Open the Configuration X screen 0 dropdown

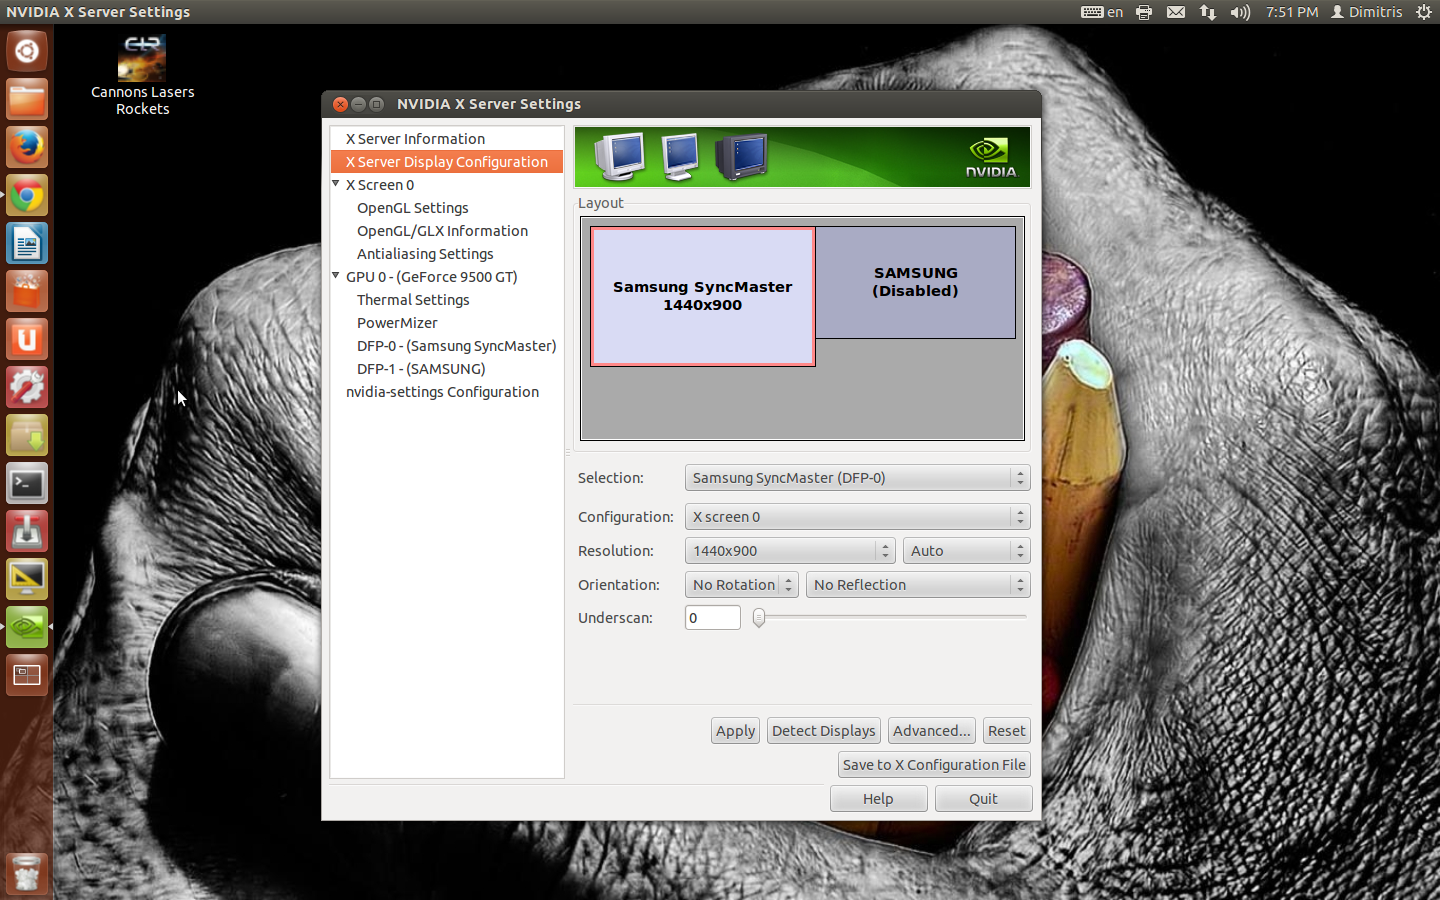pyautogui.click(x=857, y=517)
